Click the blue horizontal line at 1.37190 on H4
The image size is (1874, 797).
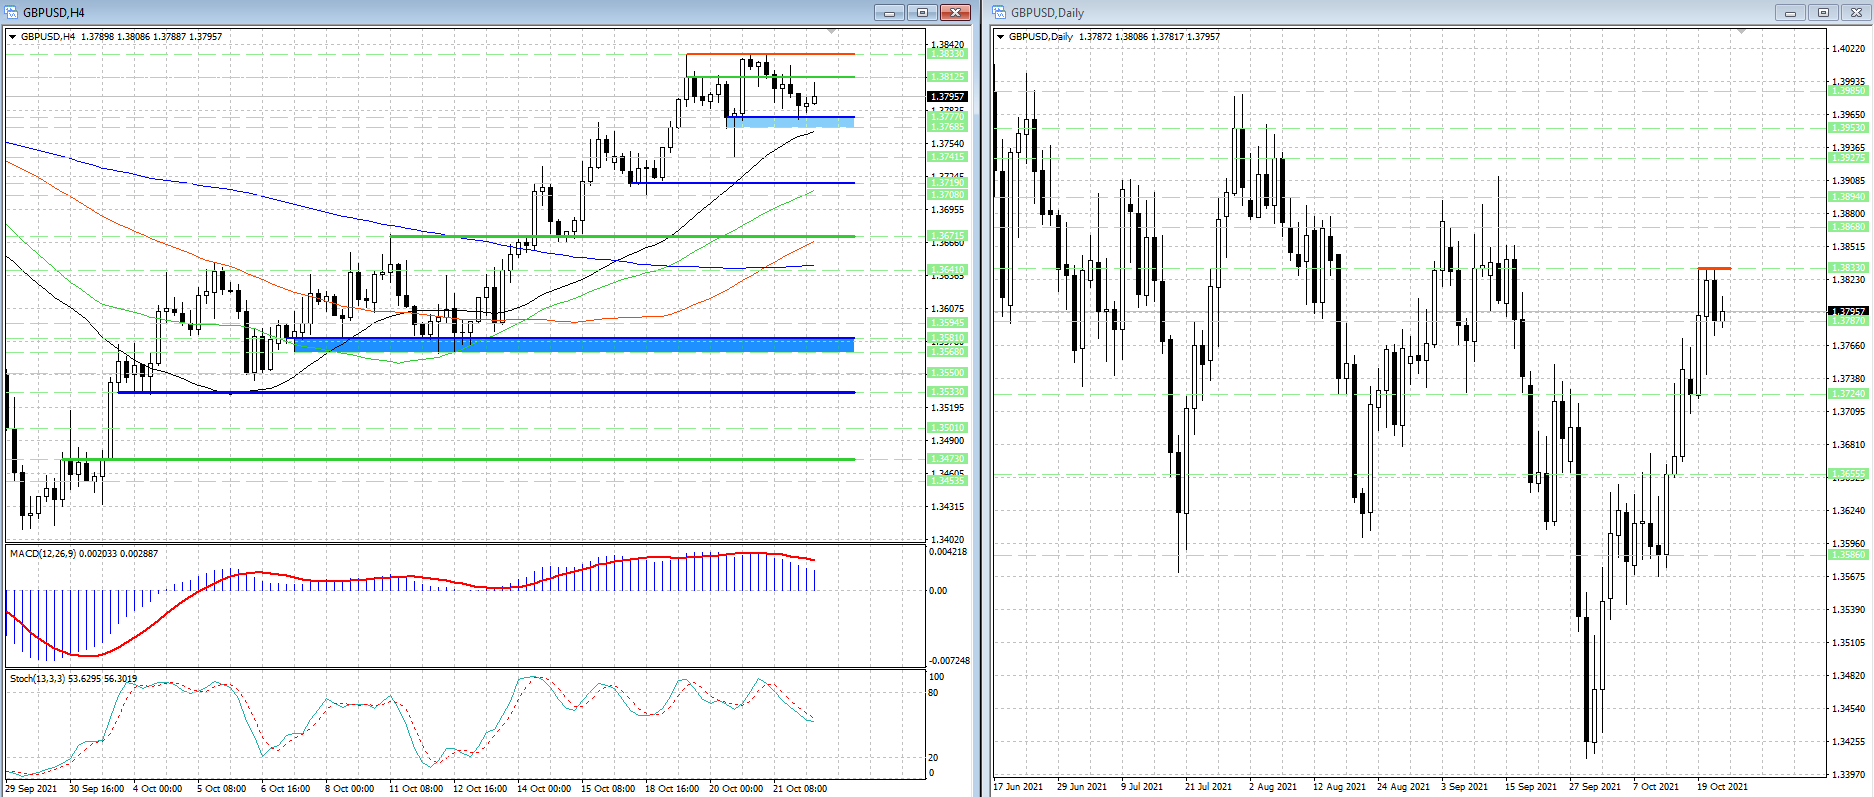click(x=742, y=183)
